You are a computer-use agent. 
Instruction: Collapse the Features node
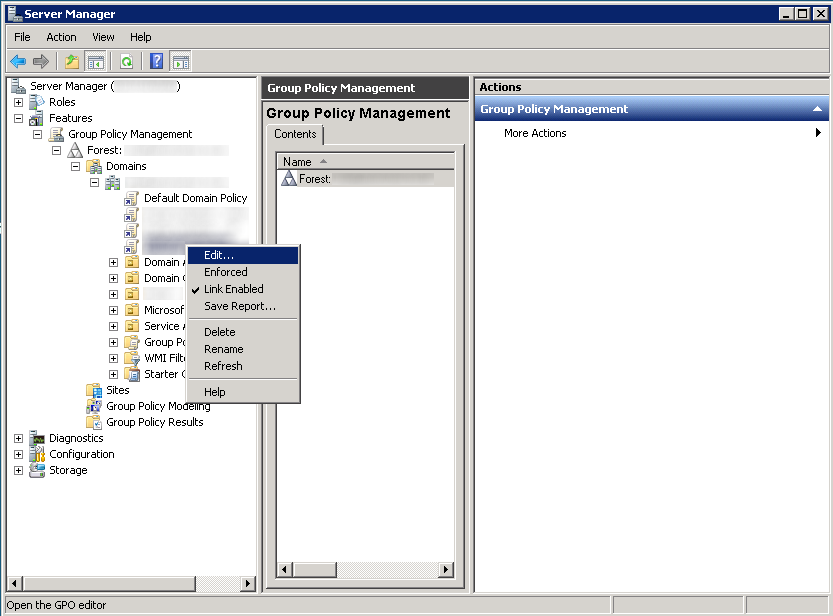[19, 118]
